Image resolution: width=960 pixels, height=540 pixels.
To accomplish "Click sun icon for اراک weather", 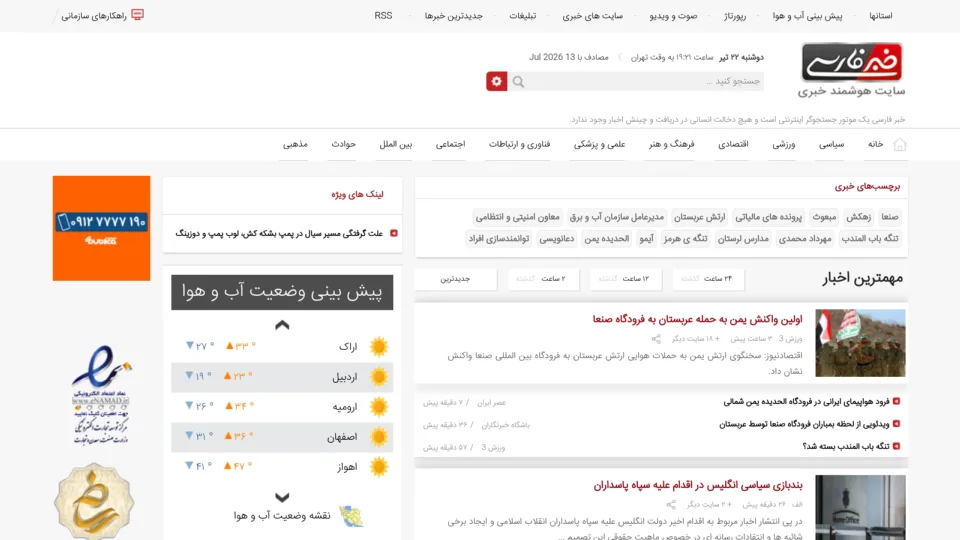I will click(379, 347).
